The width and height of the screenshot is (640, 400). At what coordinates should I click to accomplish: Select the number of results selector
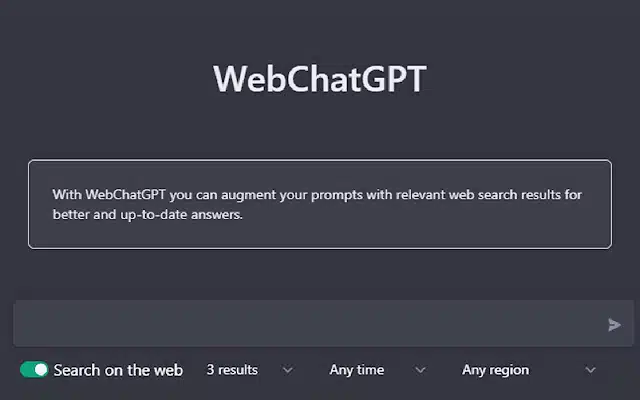[249, 370]
